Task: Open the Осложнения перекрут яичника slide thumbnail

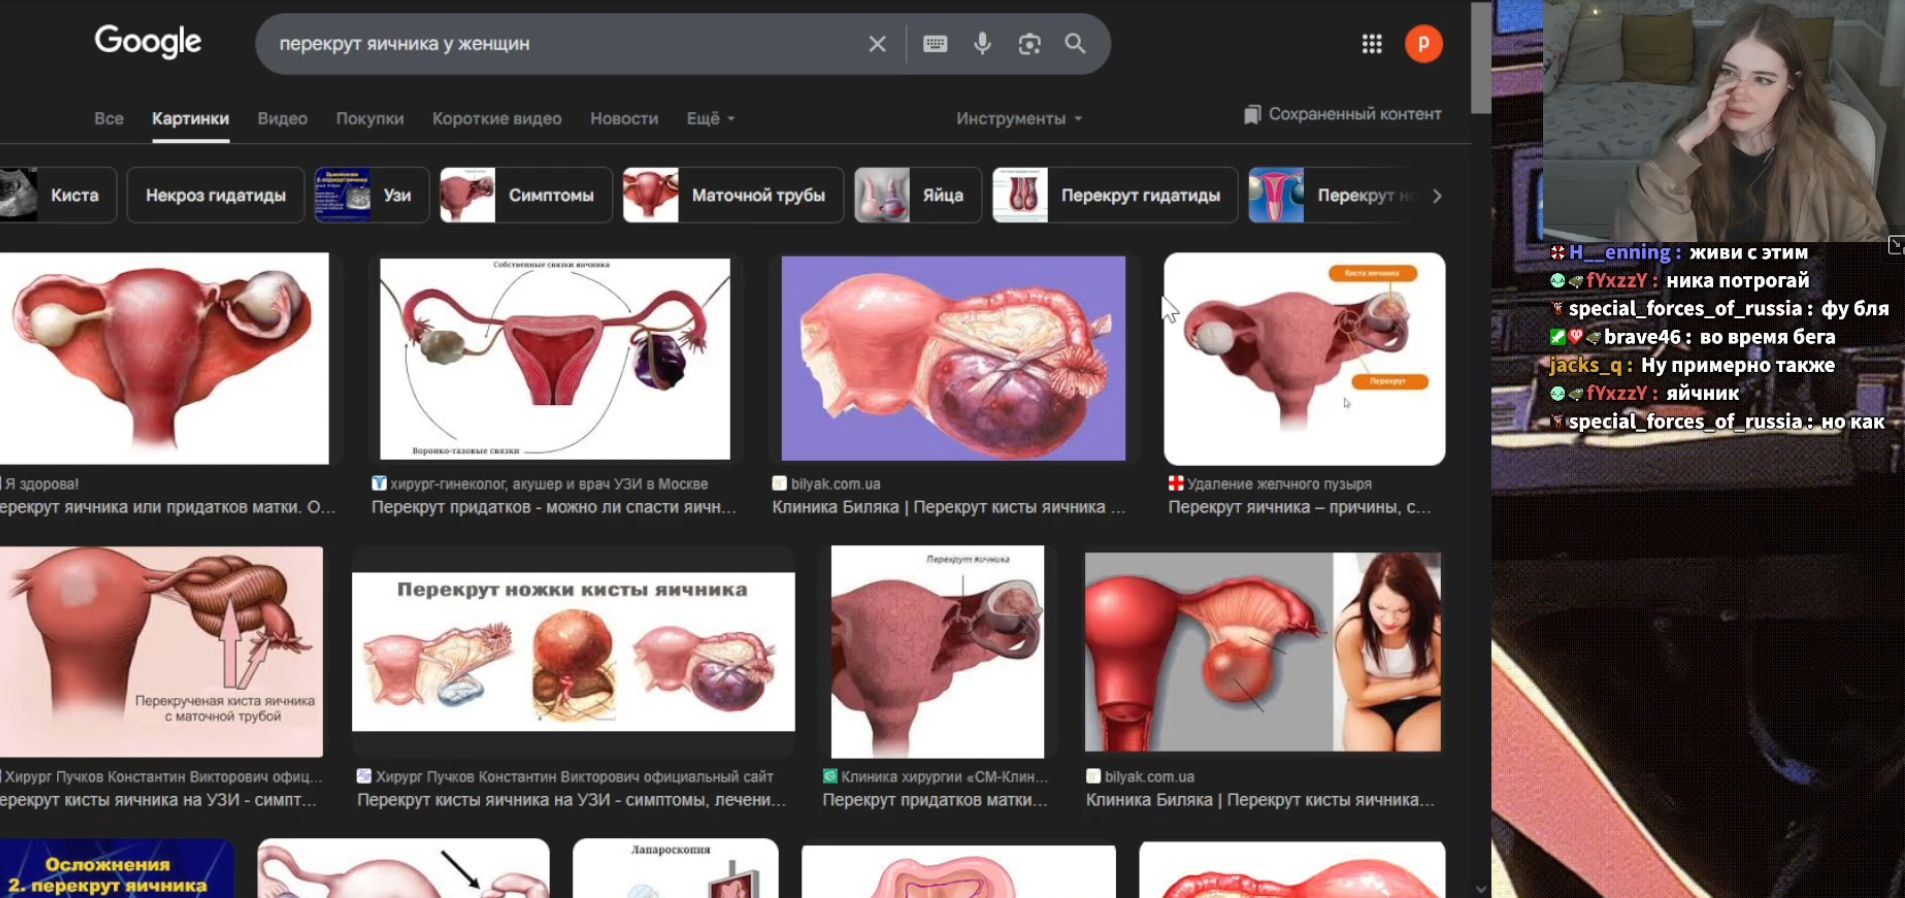Action: tap(117, 868)
